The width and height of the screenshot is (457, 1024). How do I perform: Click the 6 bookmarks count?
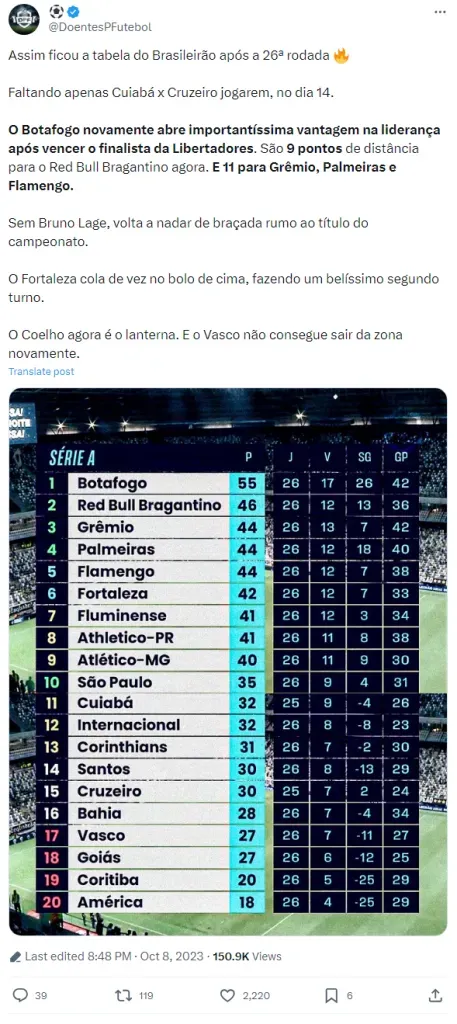coord(349,996)
